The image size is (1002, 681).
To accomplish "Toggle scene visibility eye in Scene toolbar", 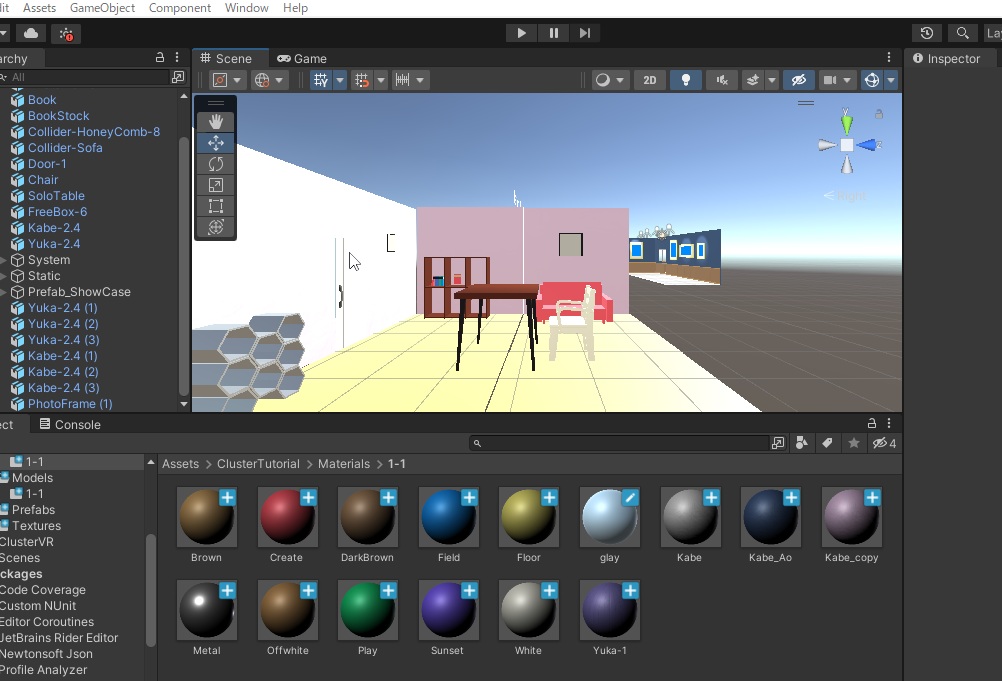I will tap(797, 80).
